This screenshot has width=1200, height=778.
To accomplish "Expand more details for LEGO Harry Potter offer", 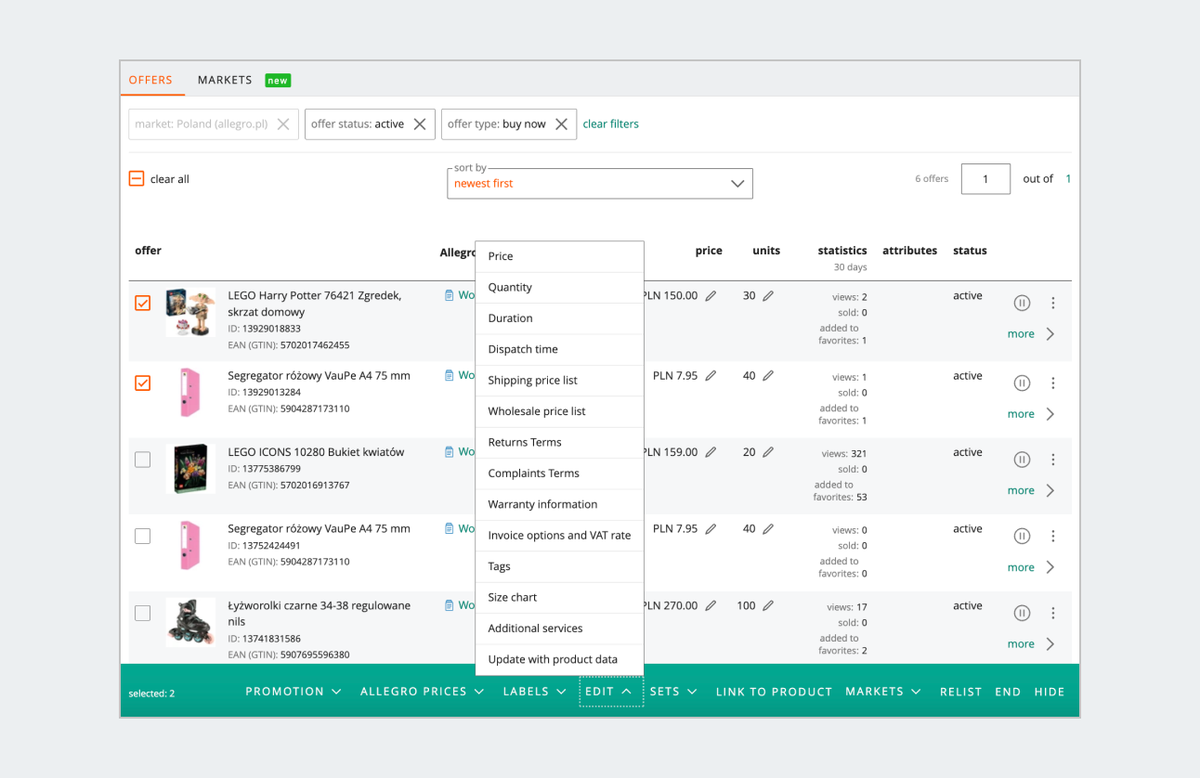I will pyautogui.click(x=1031, y=334).
